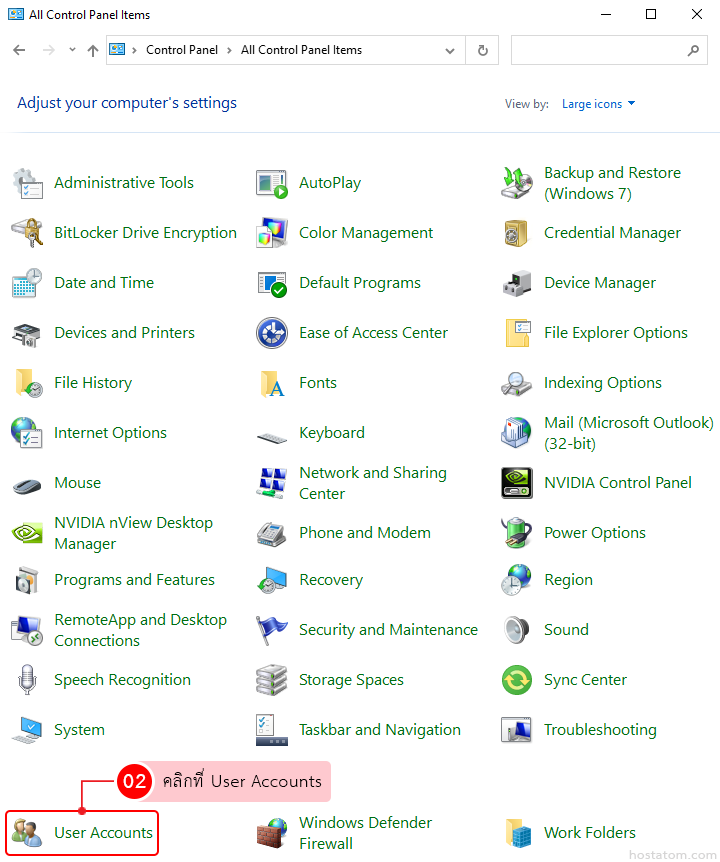720x862 pixels.
Task: Open the address bar history dropdown arrow
Action: 451,50
